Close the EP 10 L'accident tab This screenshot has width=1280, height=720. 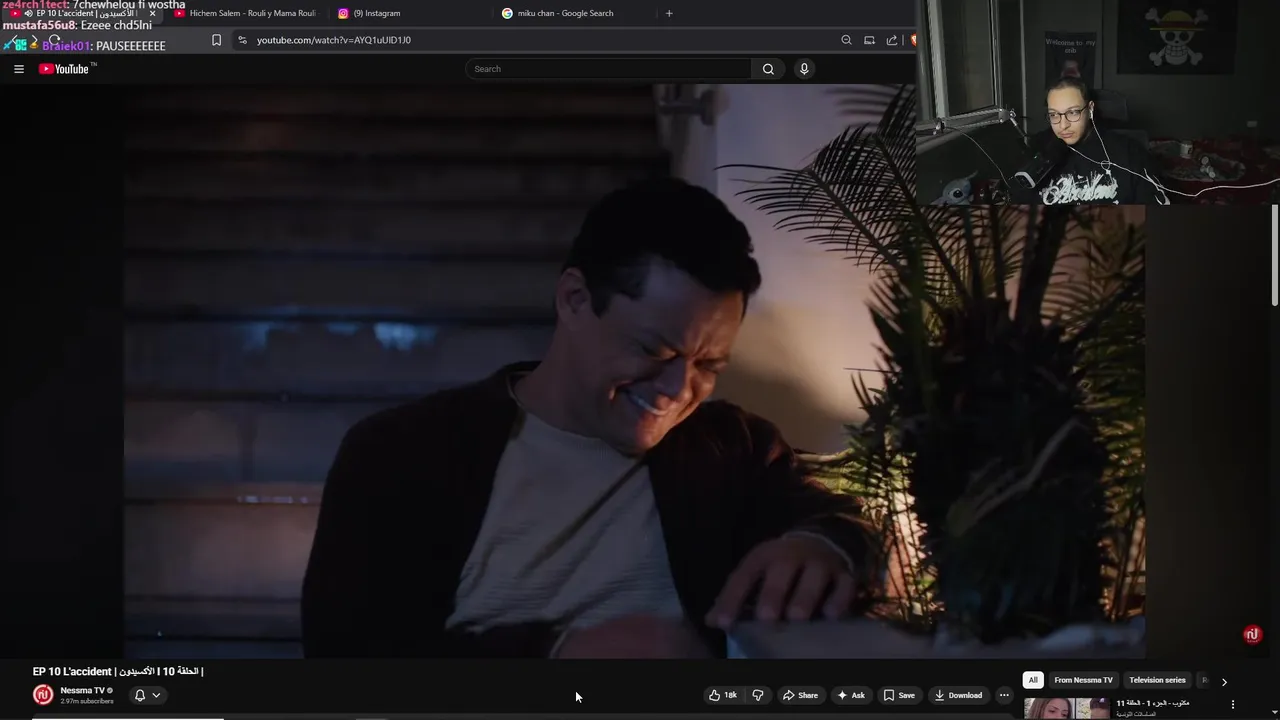pos(152,13)
